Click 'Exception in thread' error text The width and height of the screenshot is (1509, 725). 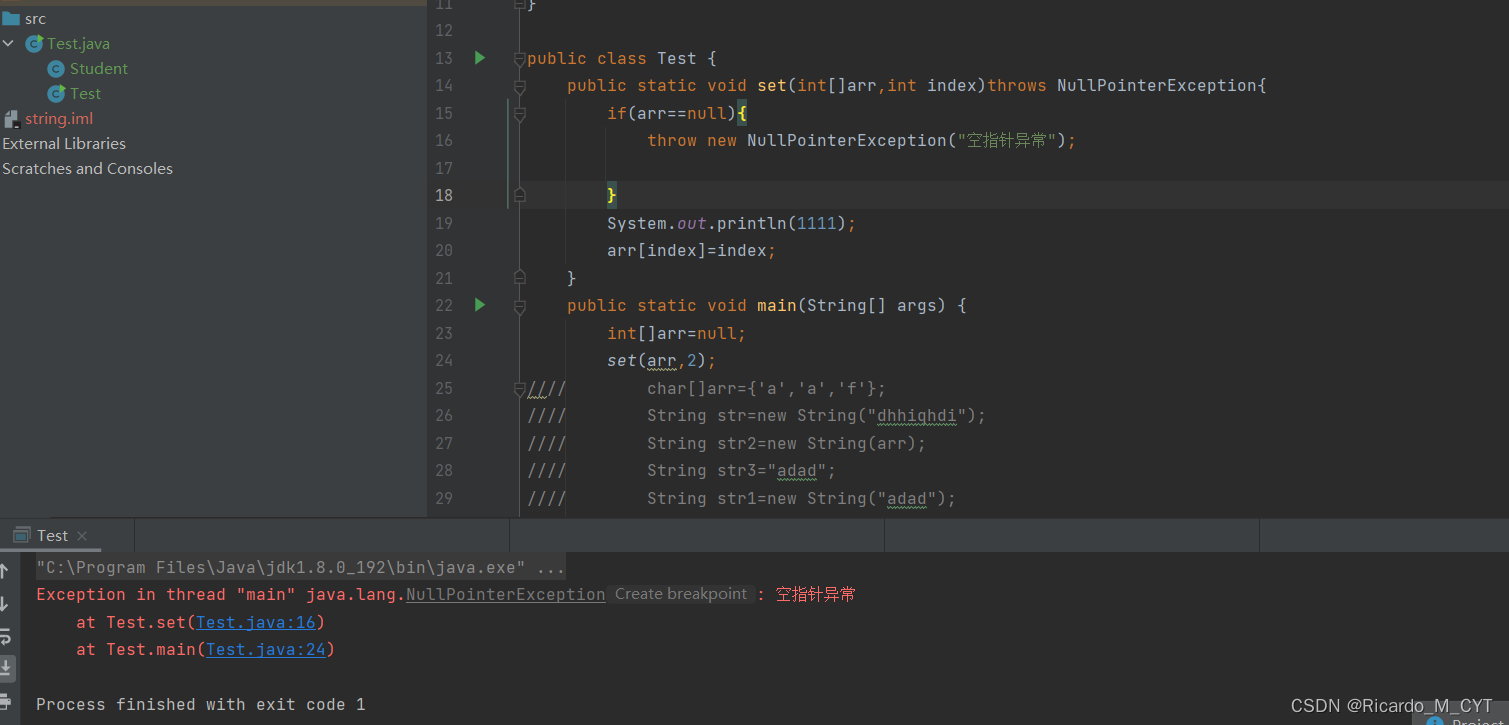(x=131, y=594)
